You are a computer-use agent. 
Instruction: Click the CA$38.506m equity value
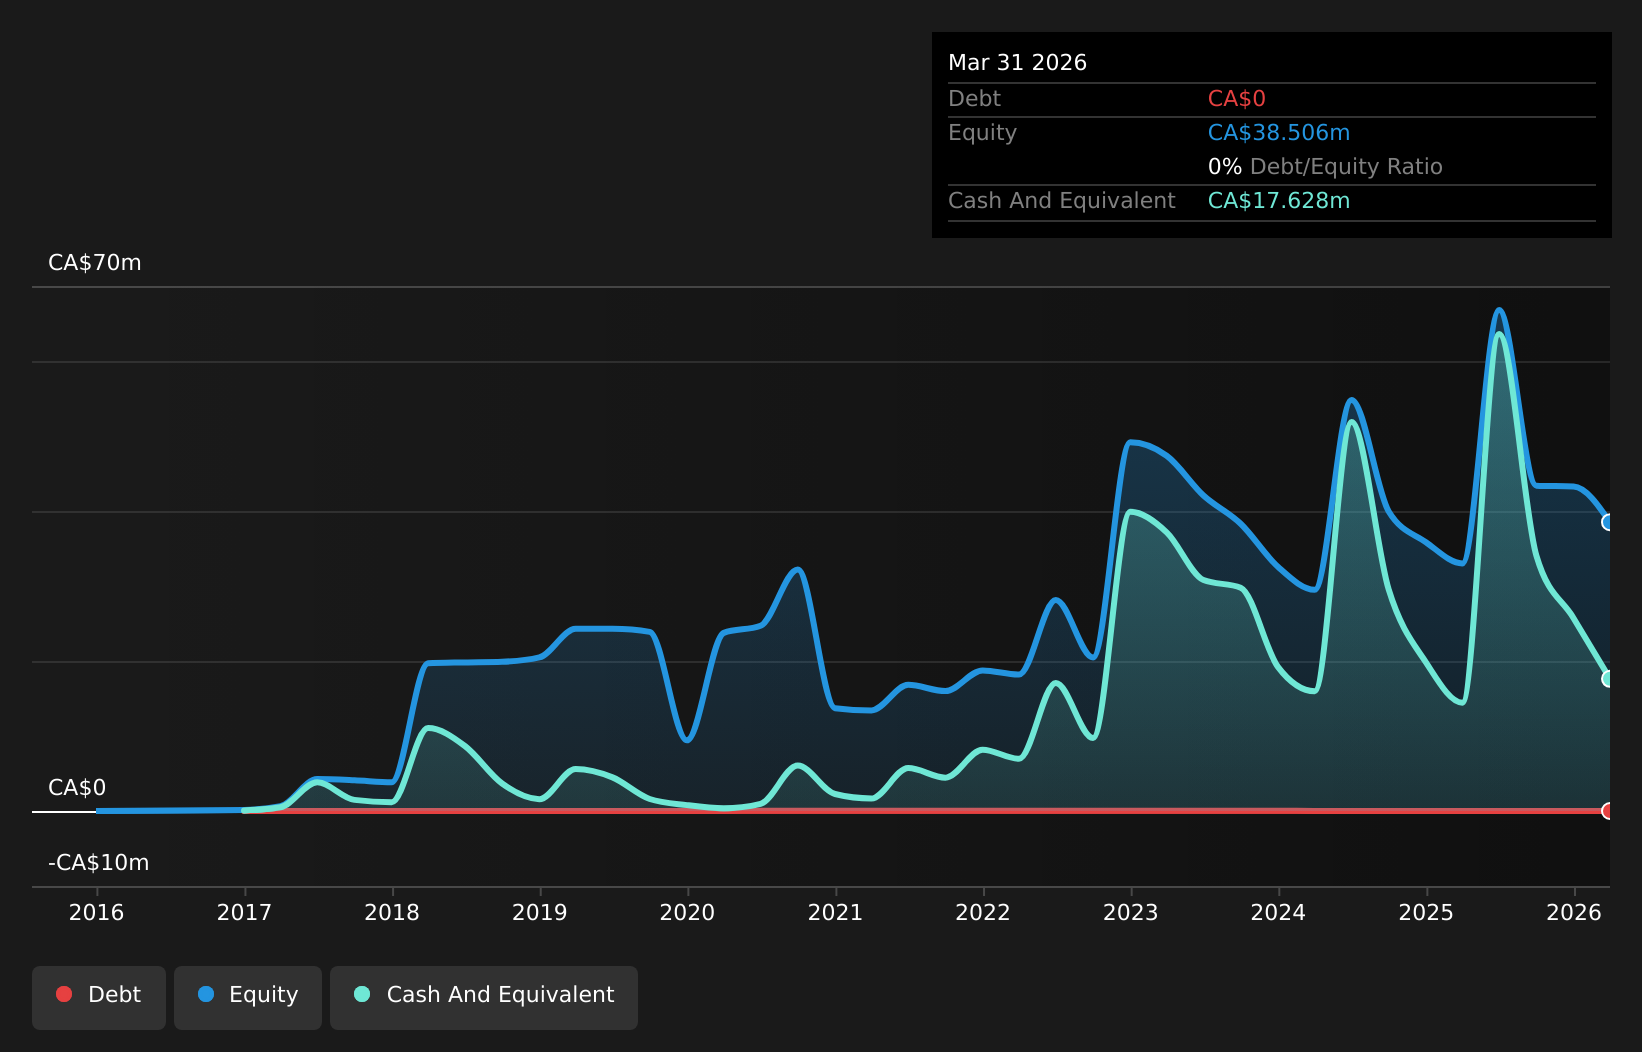coord(1279,133)
